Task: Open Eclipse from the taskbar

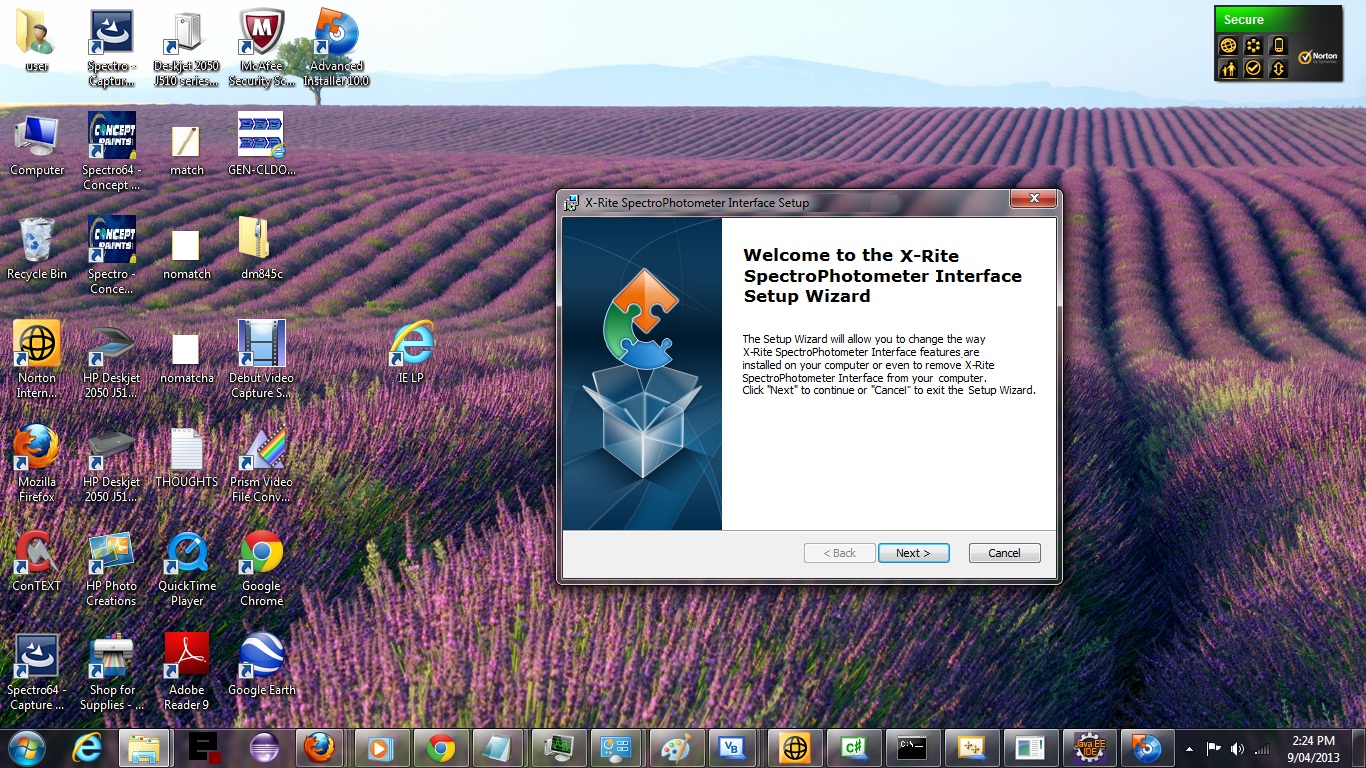Action: (x=264, y=747)
